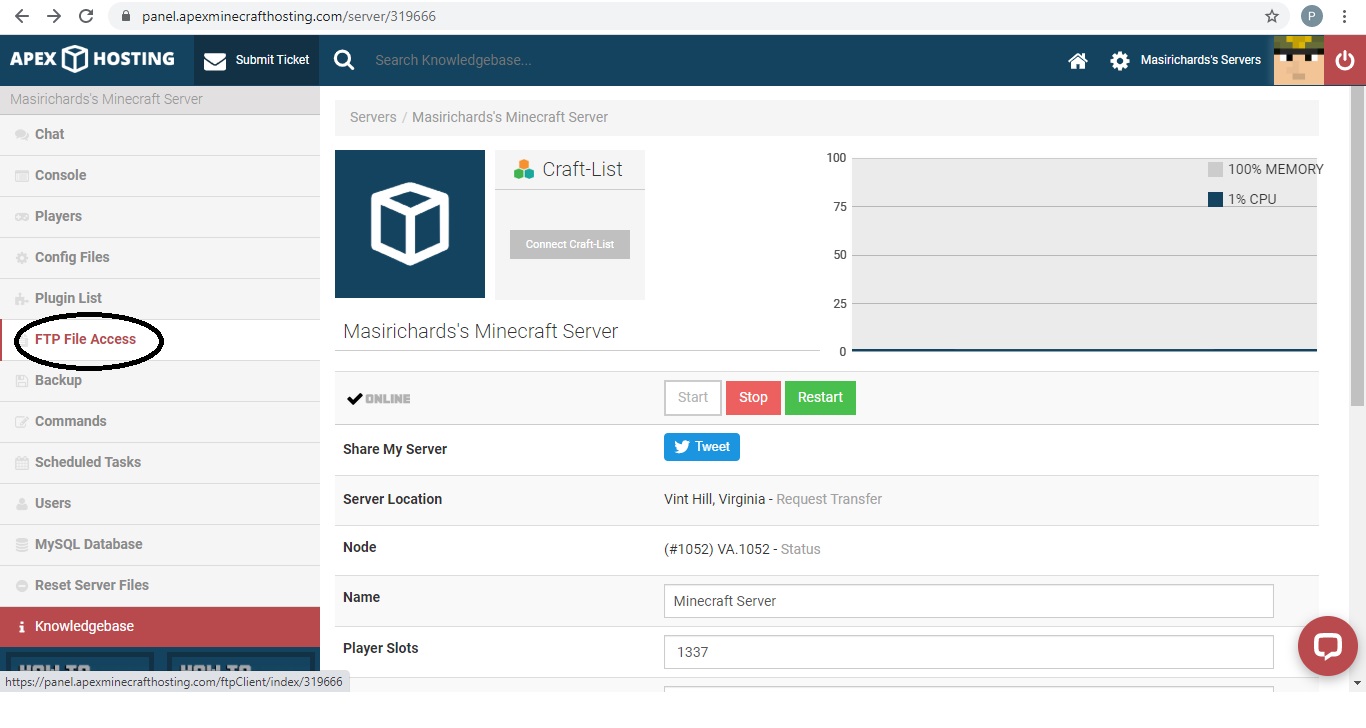Click the Name field containing Minecraft Server
This screenshot has width=1366, height=728.
(x=969, y=601)
